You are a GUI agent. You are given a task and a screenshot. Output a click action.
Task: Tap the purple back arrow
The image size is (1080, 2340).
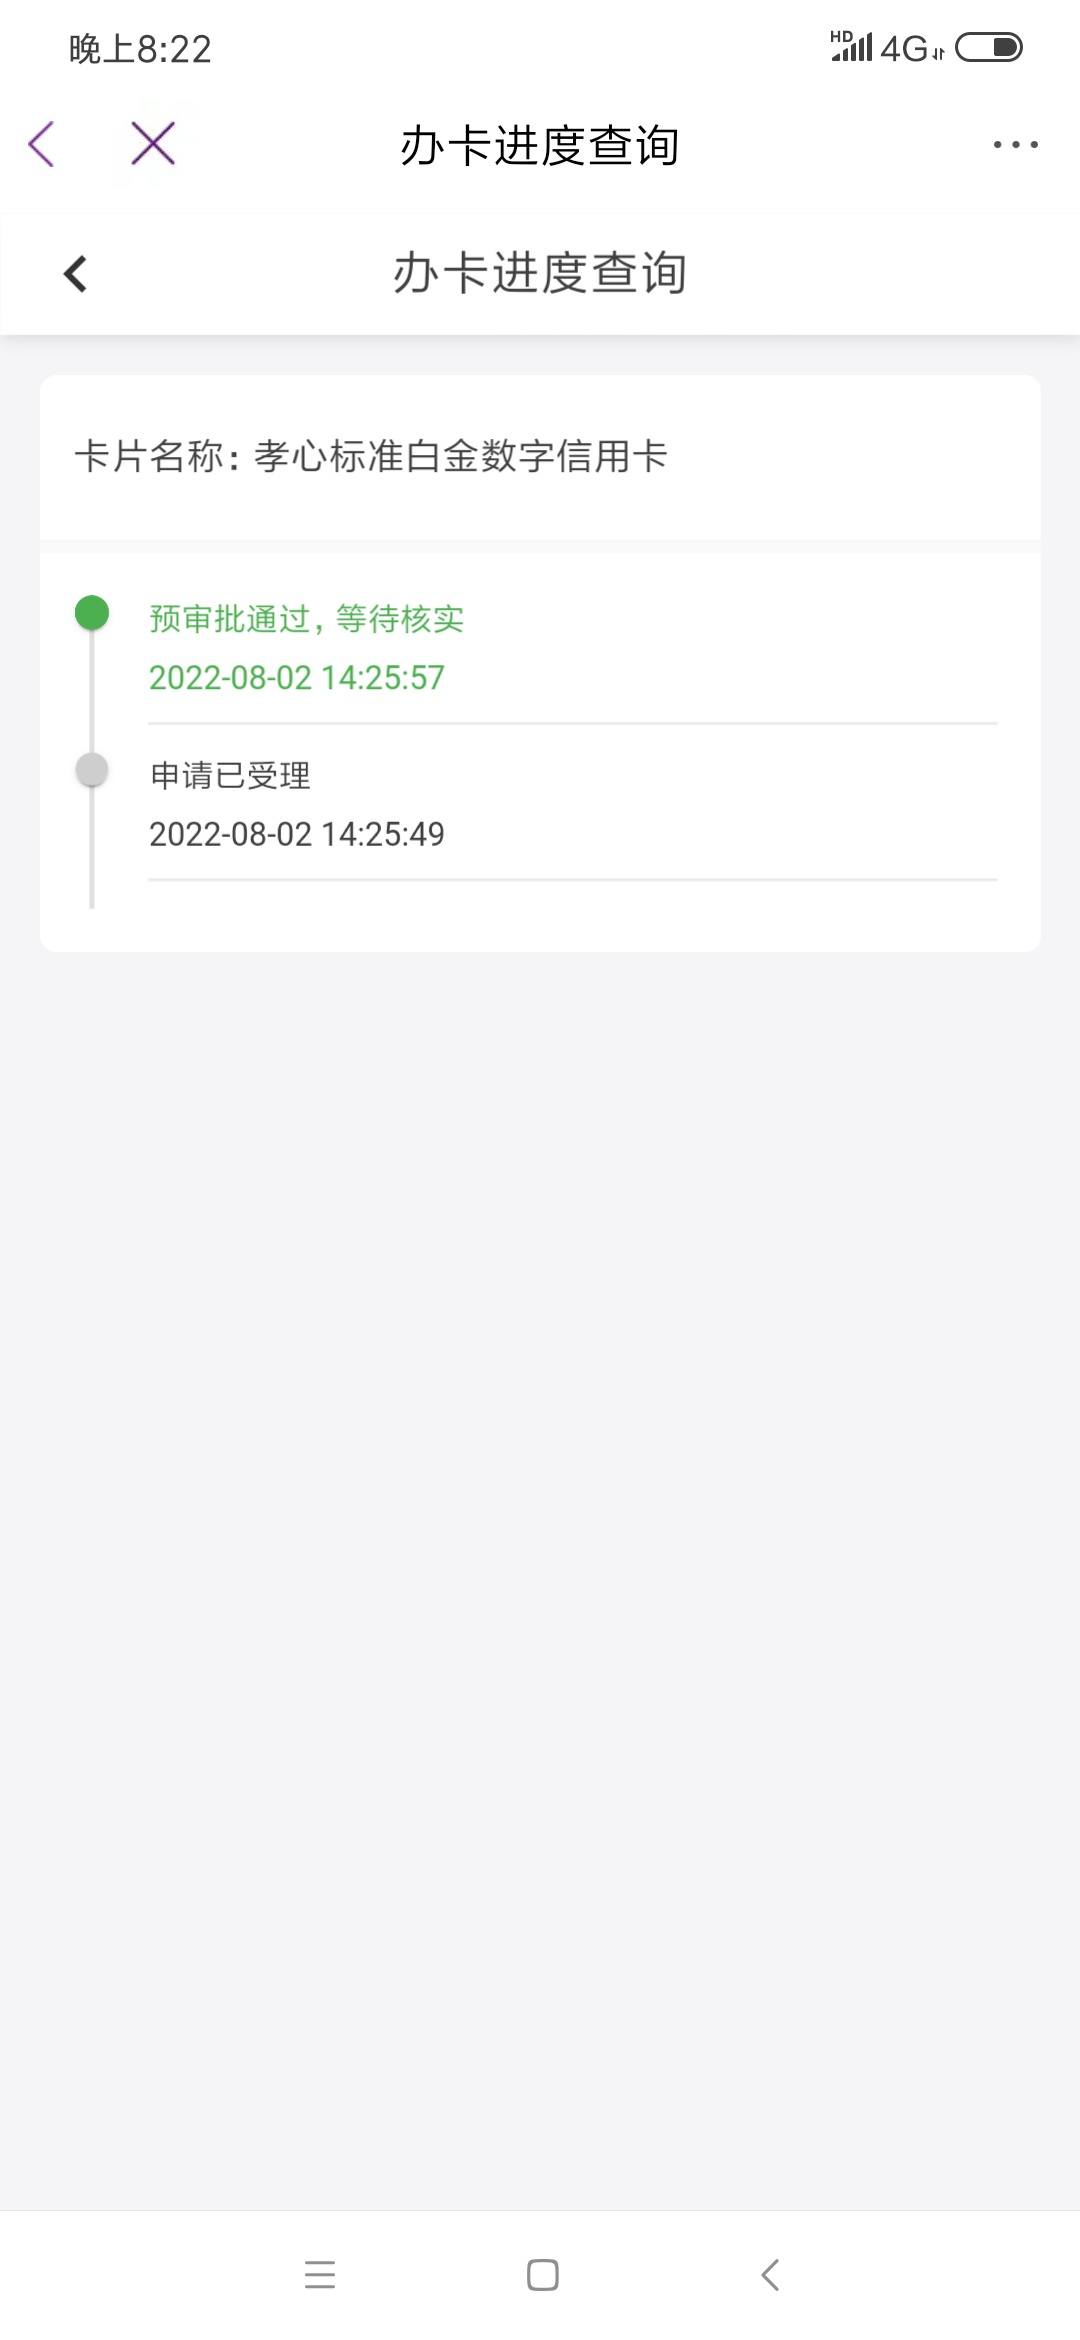[x=42, y=144]
